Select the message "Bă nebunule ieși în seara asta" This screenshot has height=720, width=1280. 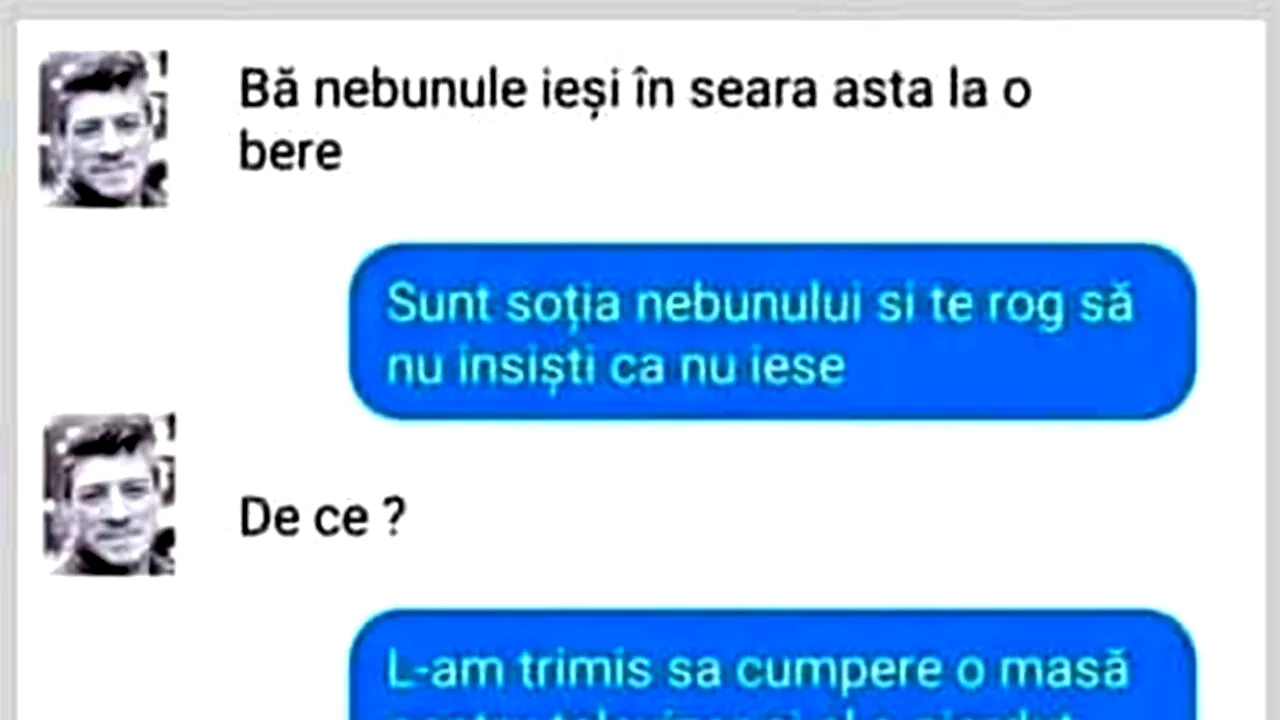635,121
